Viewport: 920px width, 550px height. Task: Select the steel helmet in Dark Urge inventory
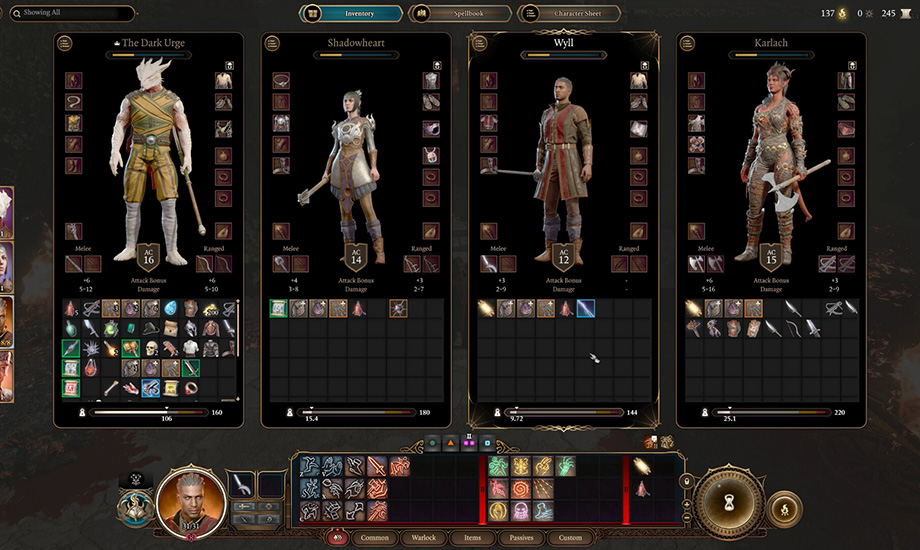191,329
